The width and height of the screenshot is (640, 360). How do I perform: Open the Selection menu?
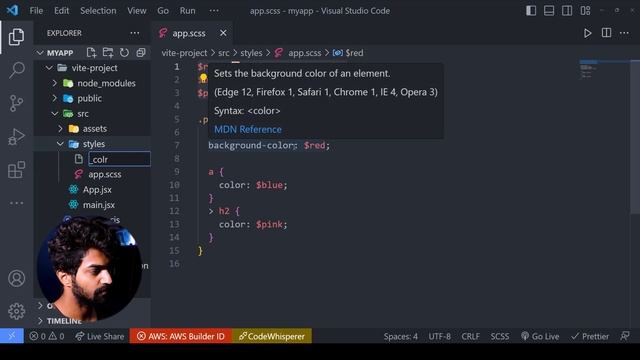coord(98,11)
